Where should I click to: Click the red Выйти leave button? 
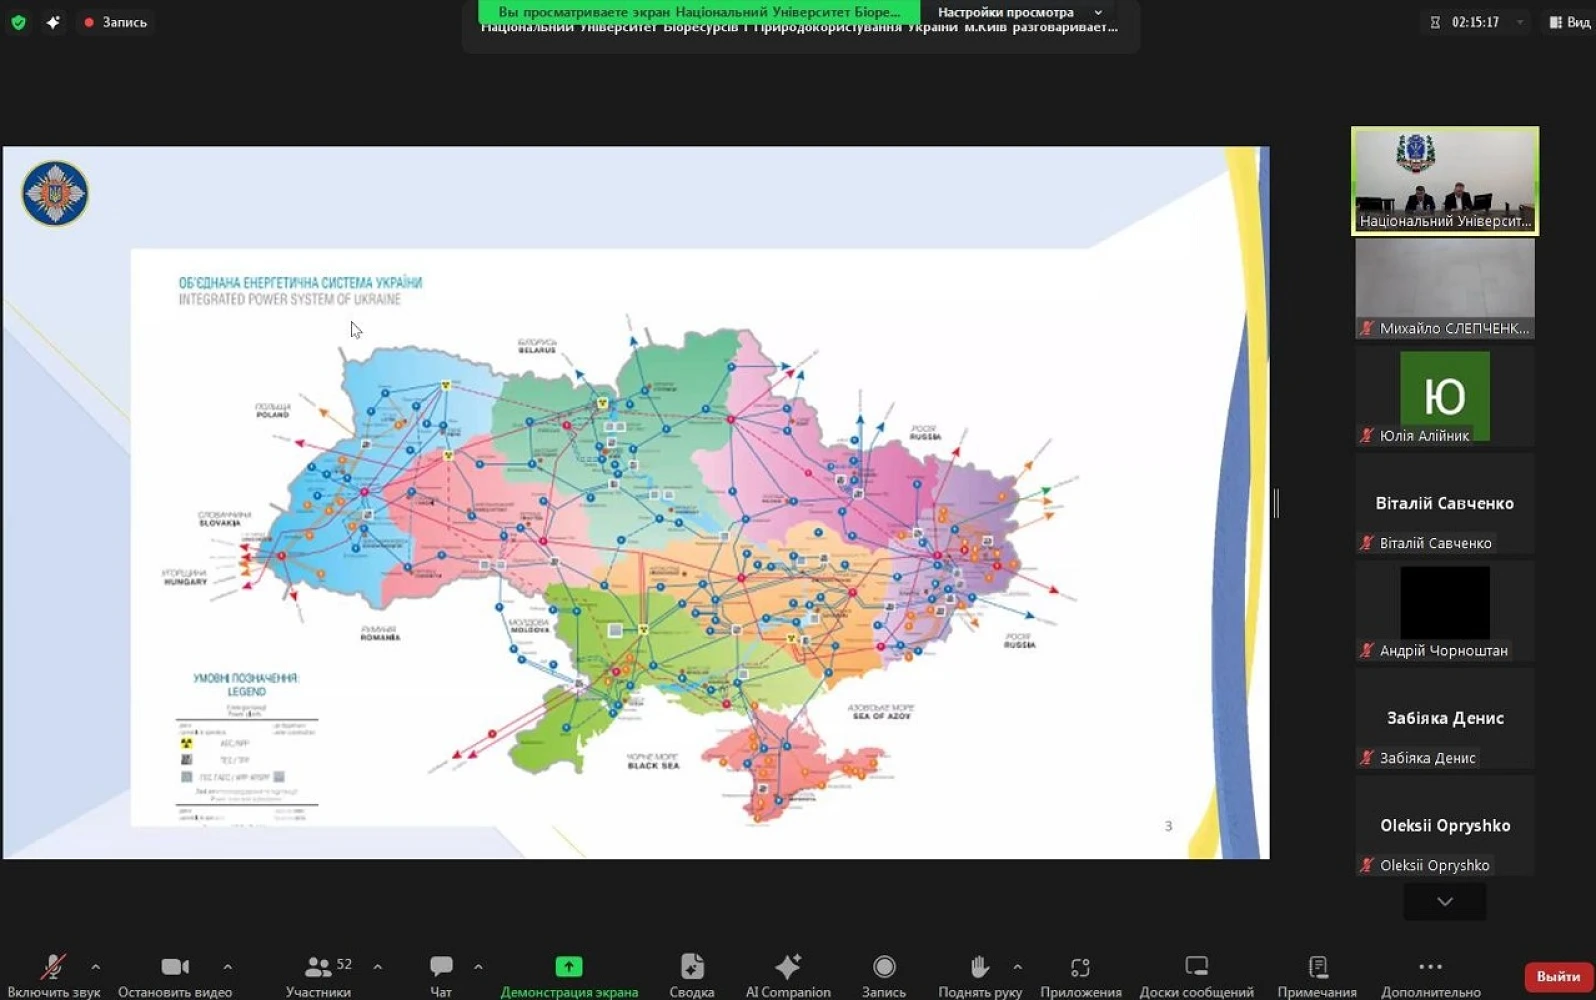point(1557,976)
